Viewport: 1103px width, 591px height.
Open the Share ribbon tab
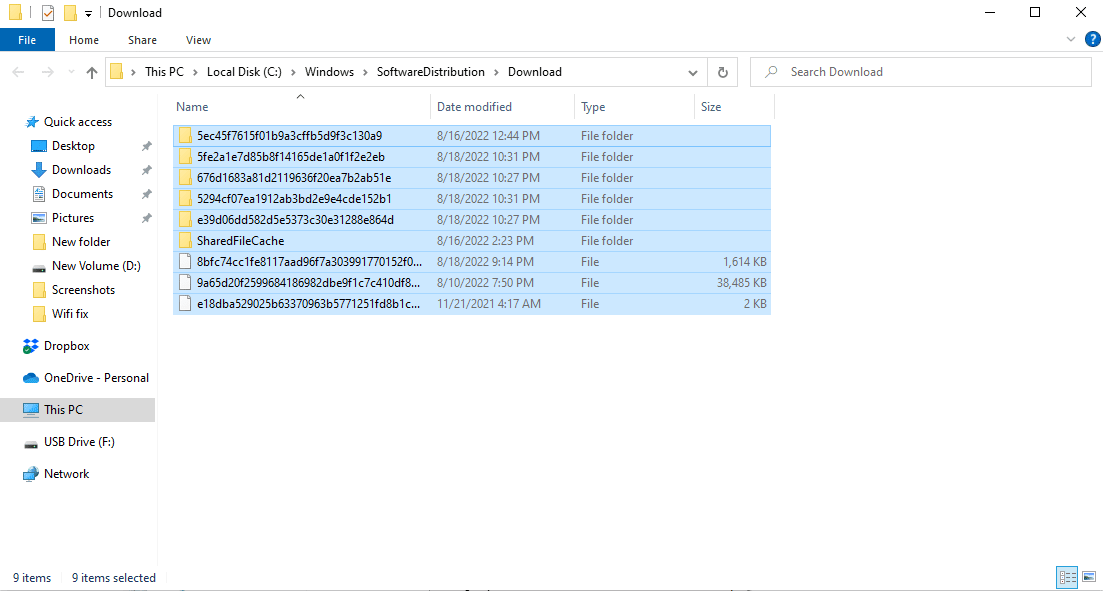click(142, 40)
